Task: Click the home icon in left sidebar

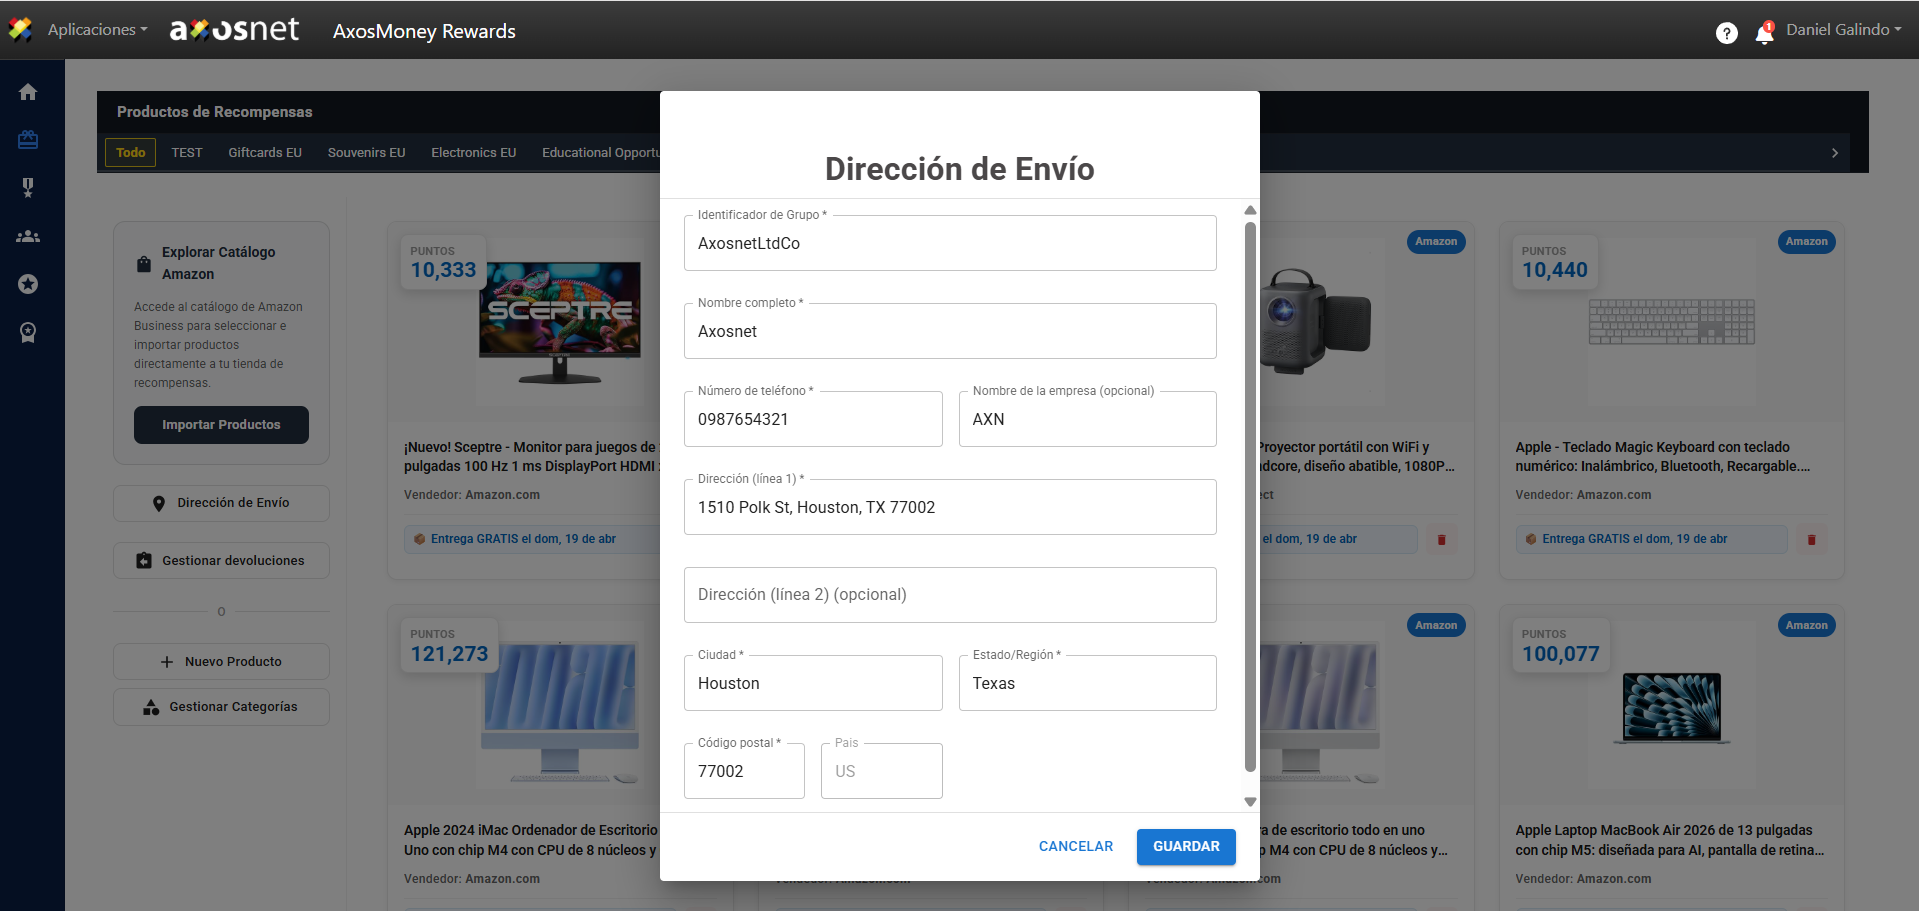Action: (28, 92)
